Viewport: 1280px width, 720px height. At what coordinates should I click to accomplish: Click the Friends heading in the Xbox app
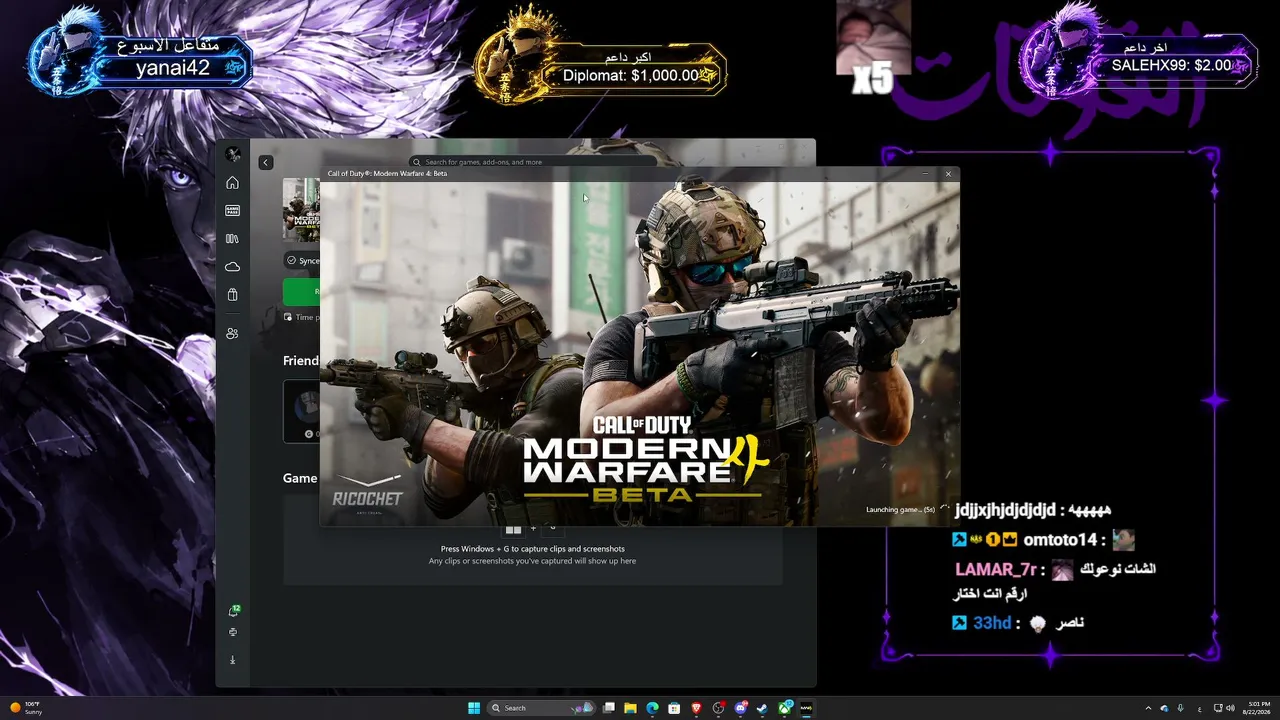[x=301, y=361]
